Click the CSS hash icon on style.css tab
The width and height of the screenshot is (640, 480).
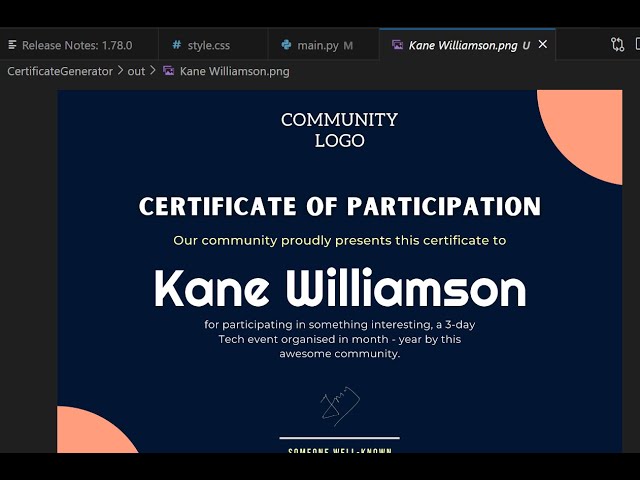[x=176, y=44]
